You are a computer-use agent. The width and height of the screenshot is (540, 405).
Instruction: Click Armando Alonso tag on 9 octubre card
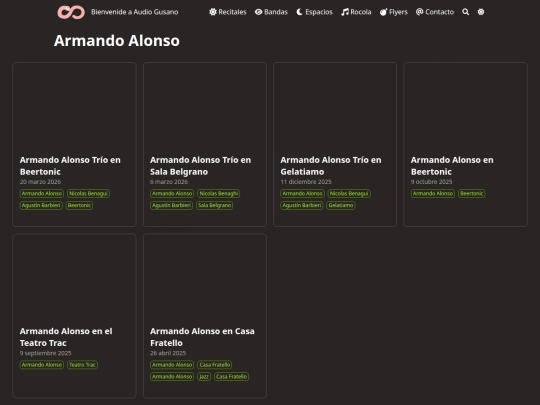(x=433, y=194)
